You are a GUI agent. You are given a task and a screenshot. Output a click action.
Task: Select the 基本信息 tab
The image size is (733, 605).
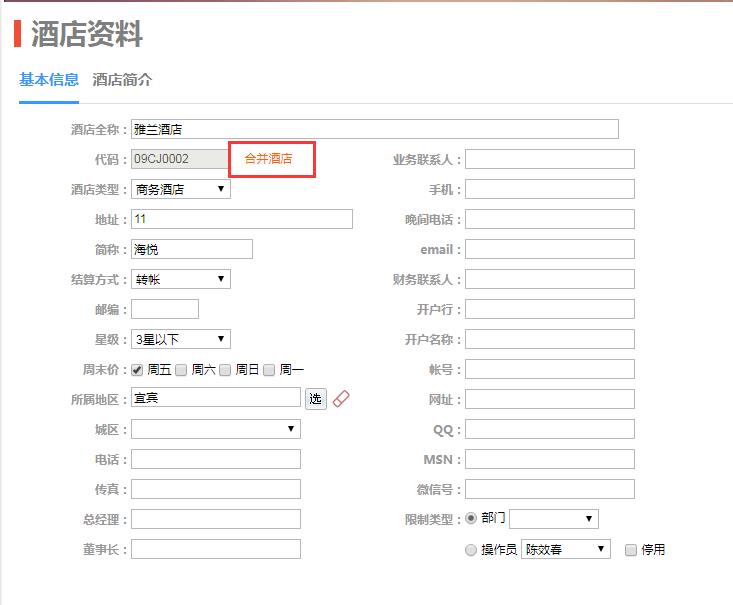(49, 80)
